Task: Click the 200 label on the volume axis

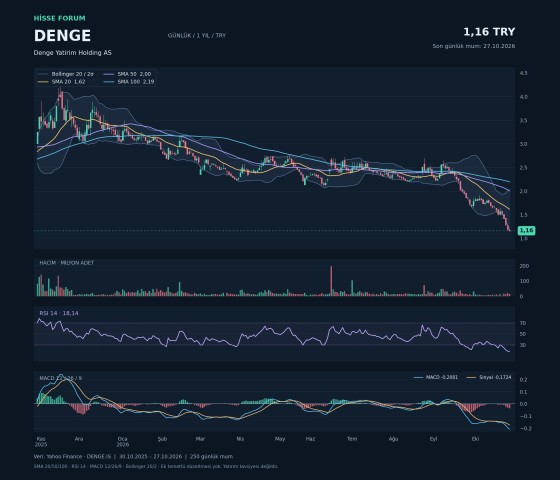Action: [x=524, y=266]
